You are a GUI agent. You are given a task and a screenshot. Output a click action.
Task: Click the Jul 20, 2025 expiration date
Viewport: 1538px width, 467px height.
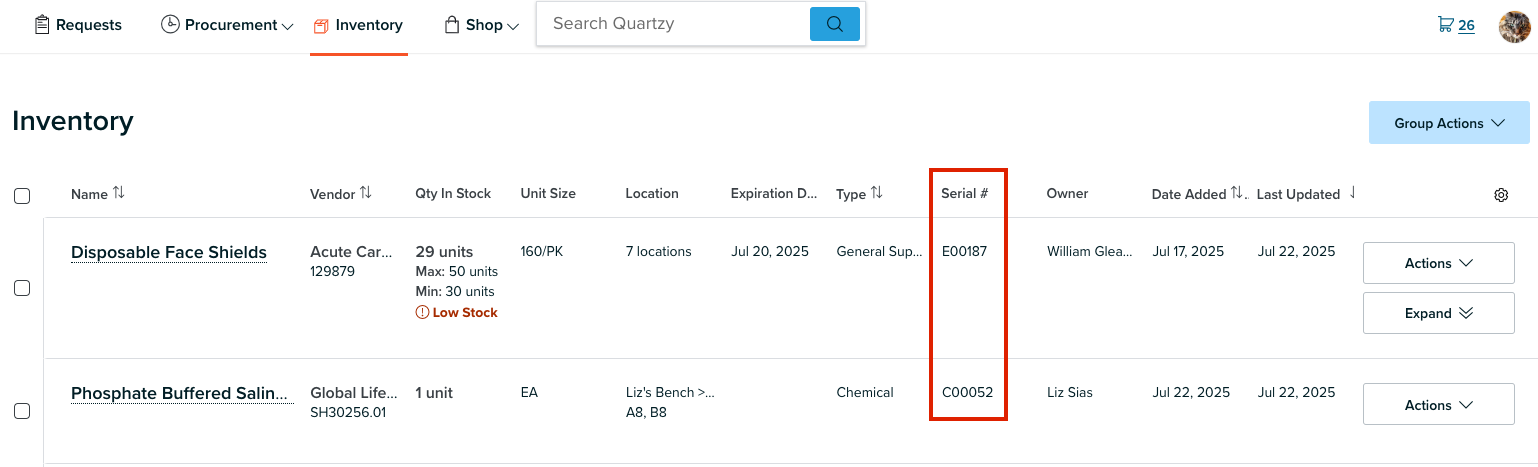tap(769, 251)
